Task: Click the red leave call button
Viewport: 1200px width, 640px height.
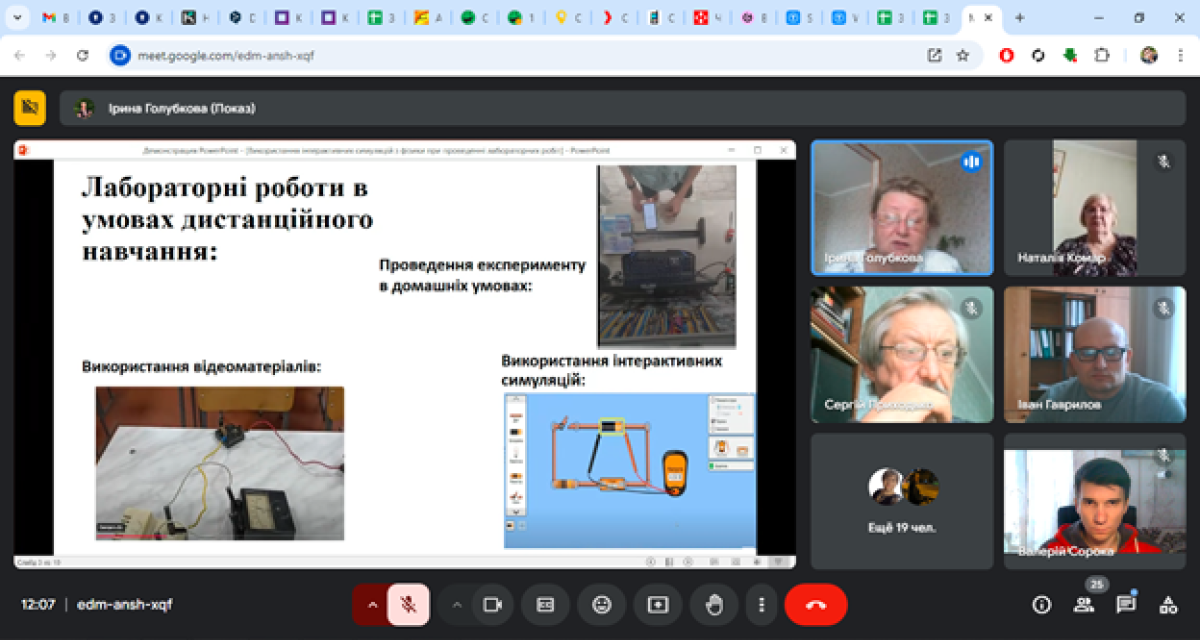Action: [815, 605]
